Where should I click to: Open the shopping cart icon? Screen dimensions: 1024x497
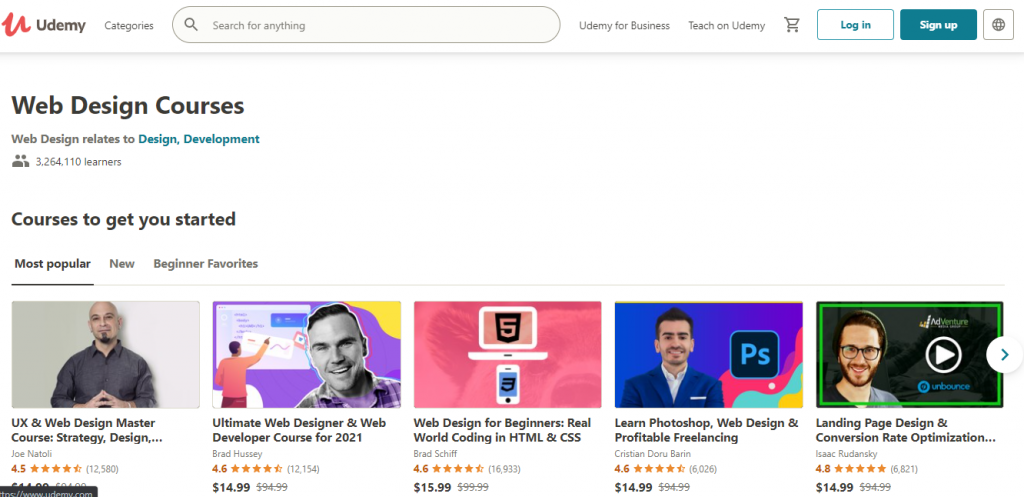[x=792, y=25]
